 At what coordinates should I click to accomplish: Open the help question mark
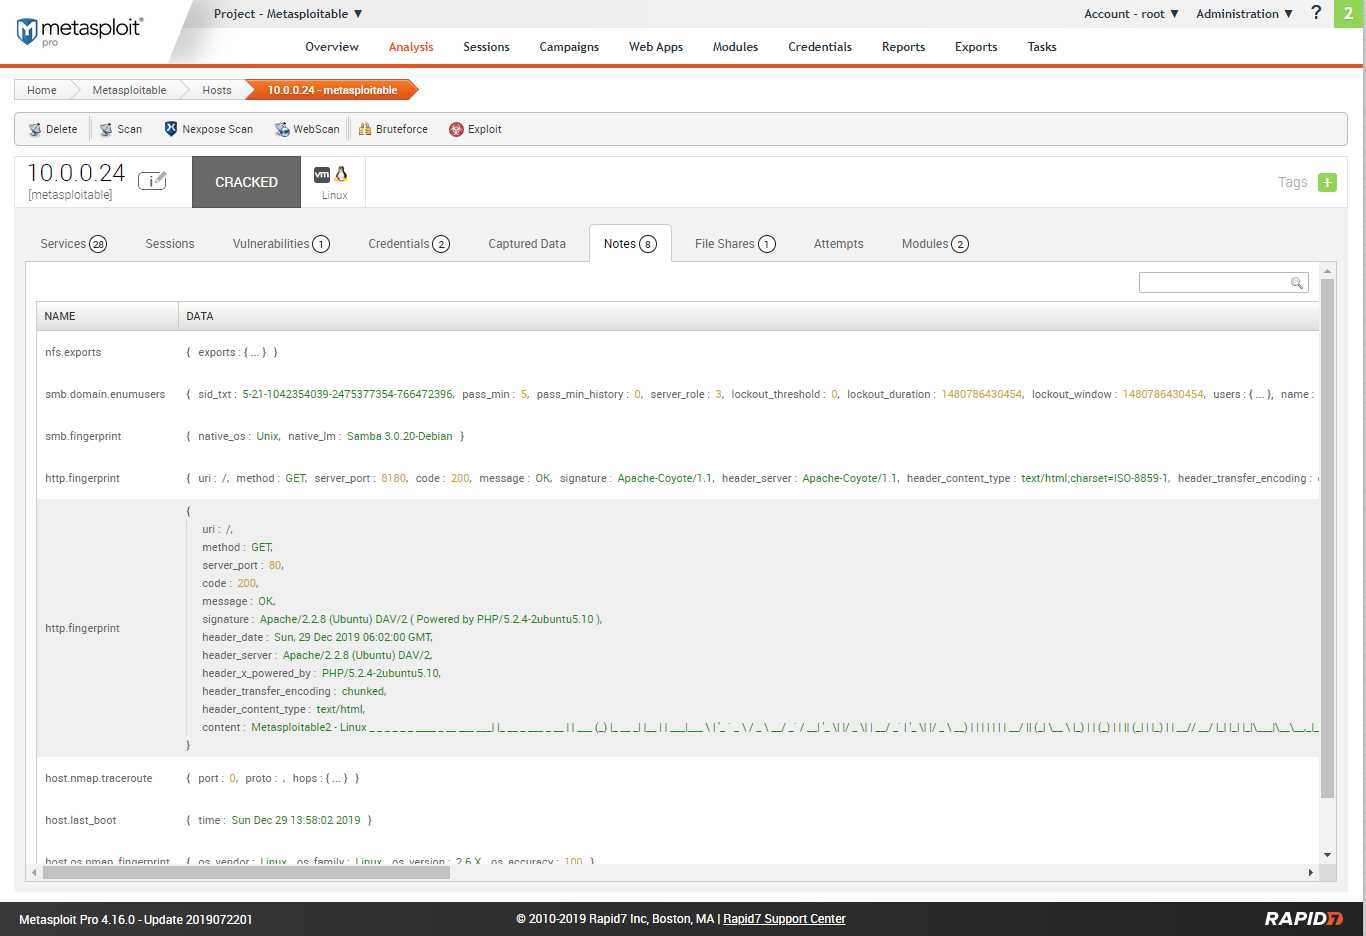point(1316,13)
